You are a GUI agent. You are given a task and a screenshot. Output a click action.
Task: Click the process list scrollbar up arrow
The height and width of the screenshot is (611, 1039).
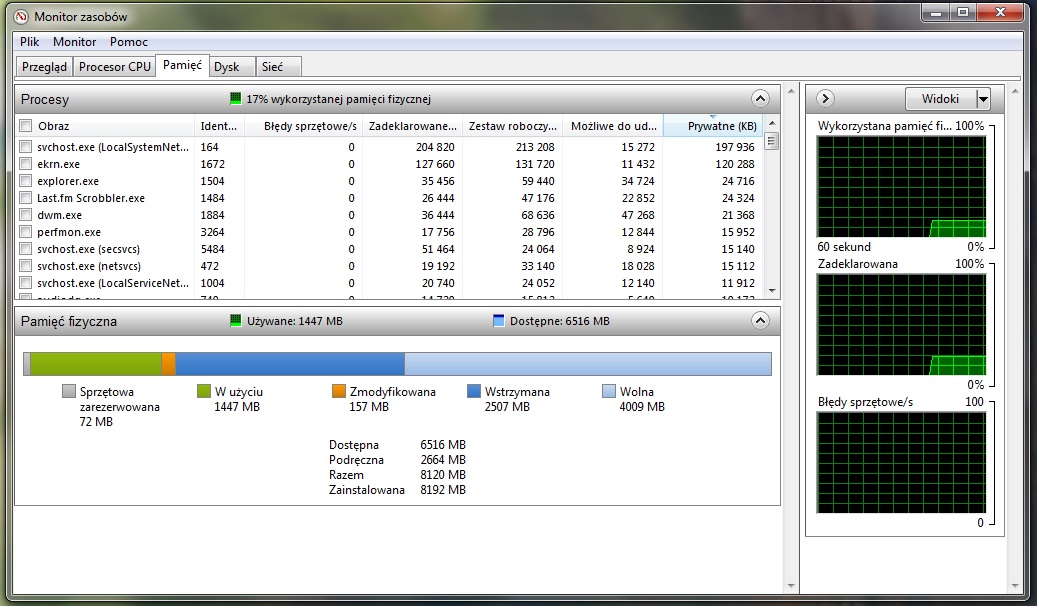(772, 124)
